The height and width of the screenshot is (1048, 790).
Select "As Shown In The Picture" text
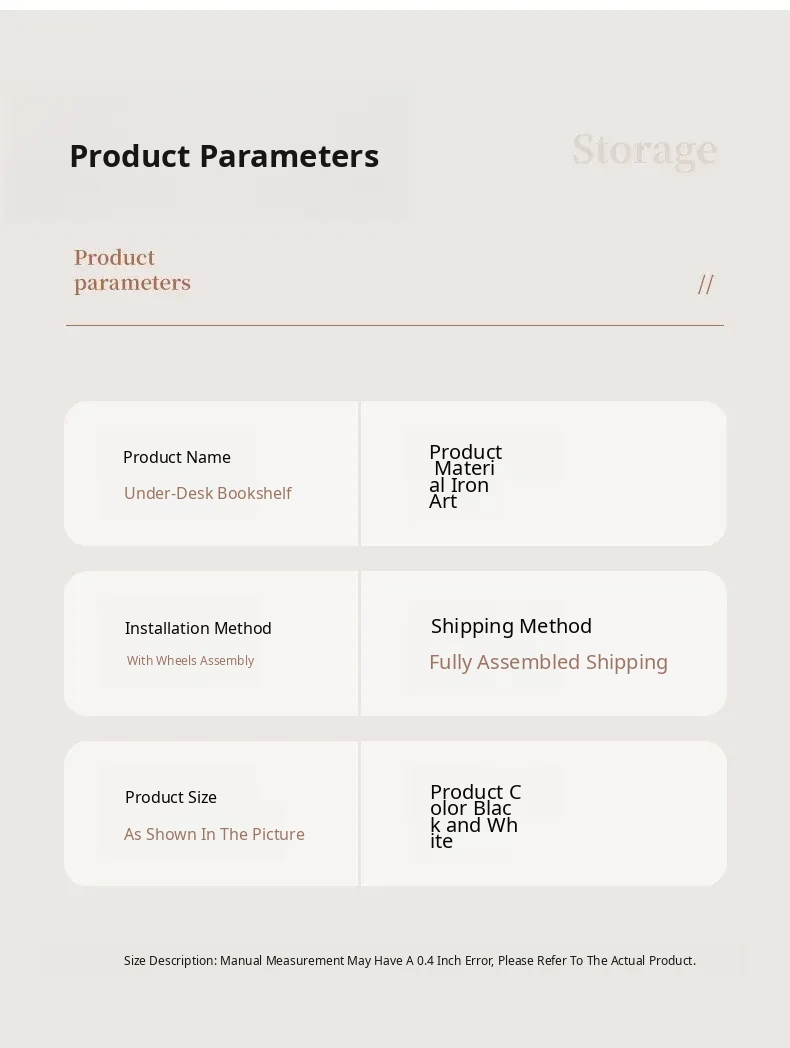[x=214, y=834]
